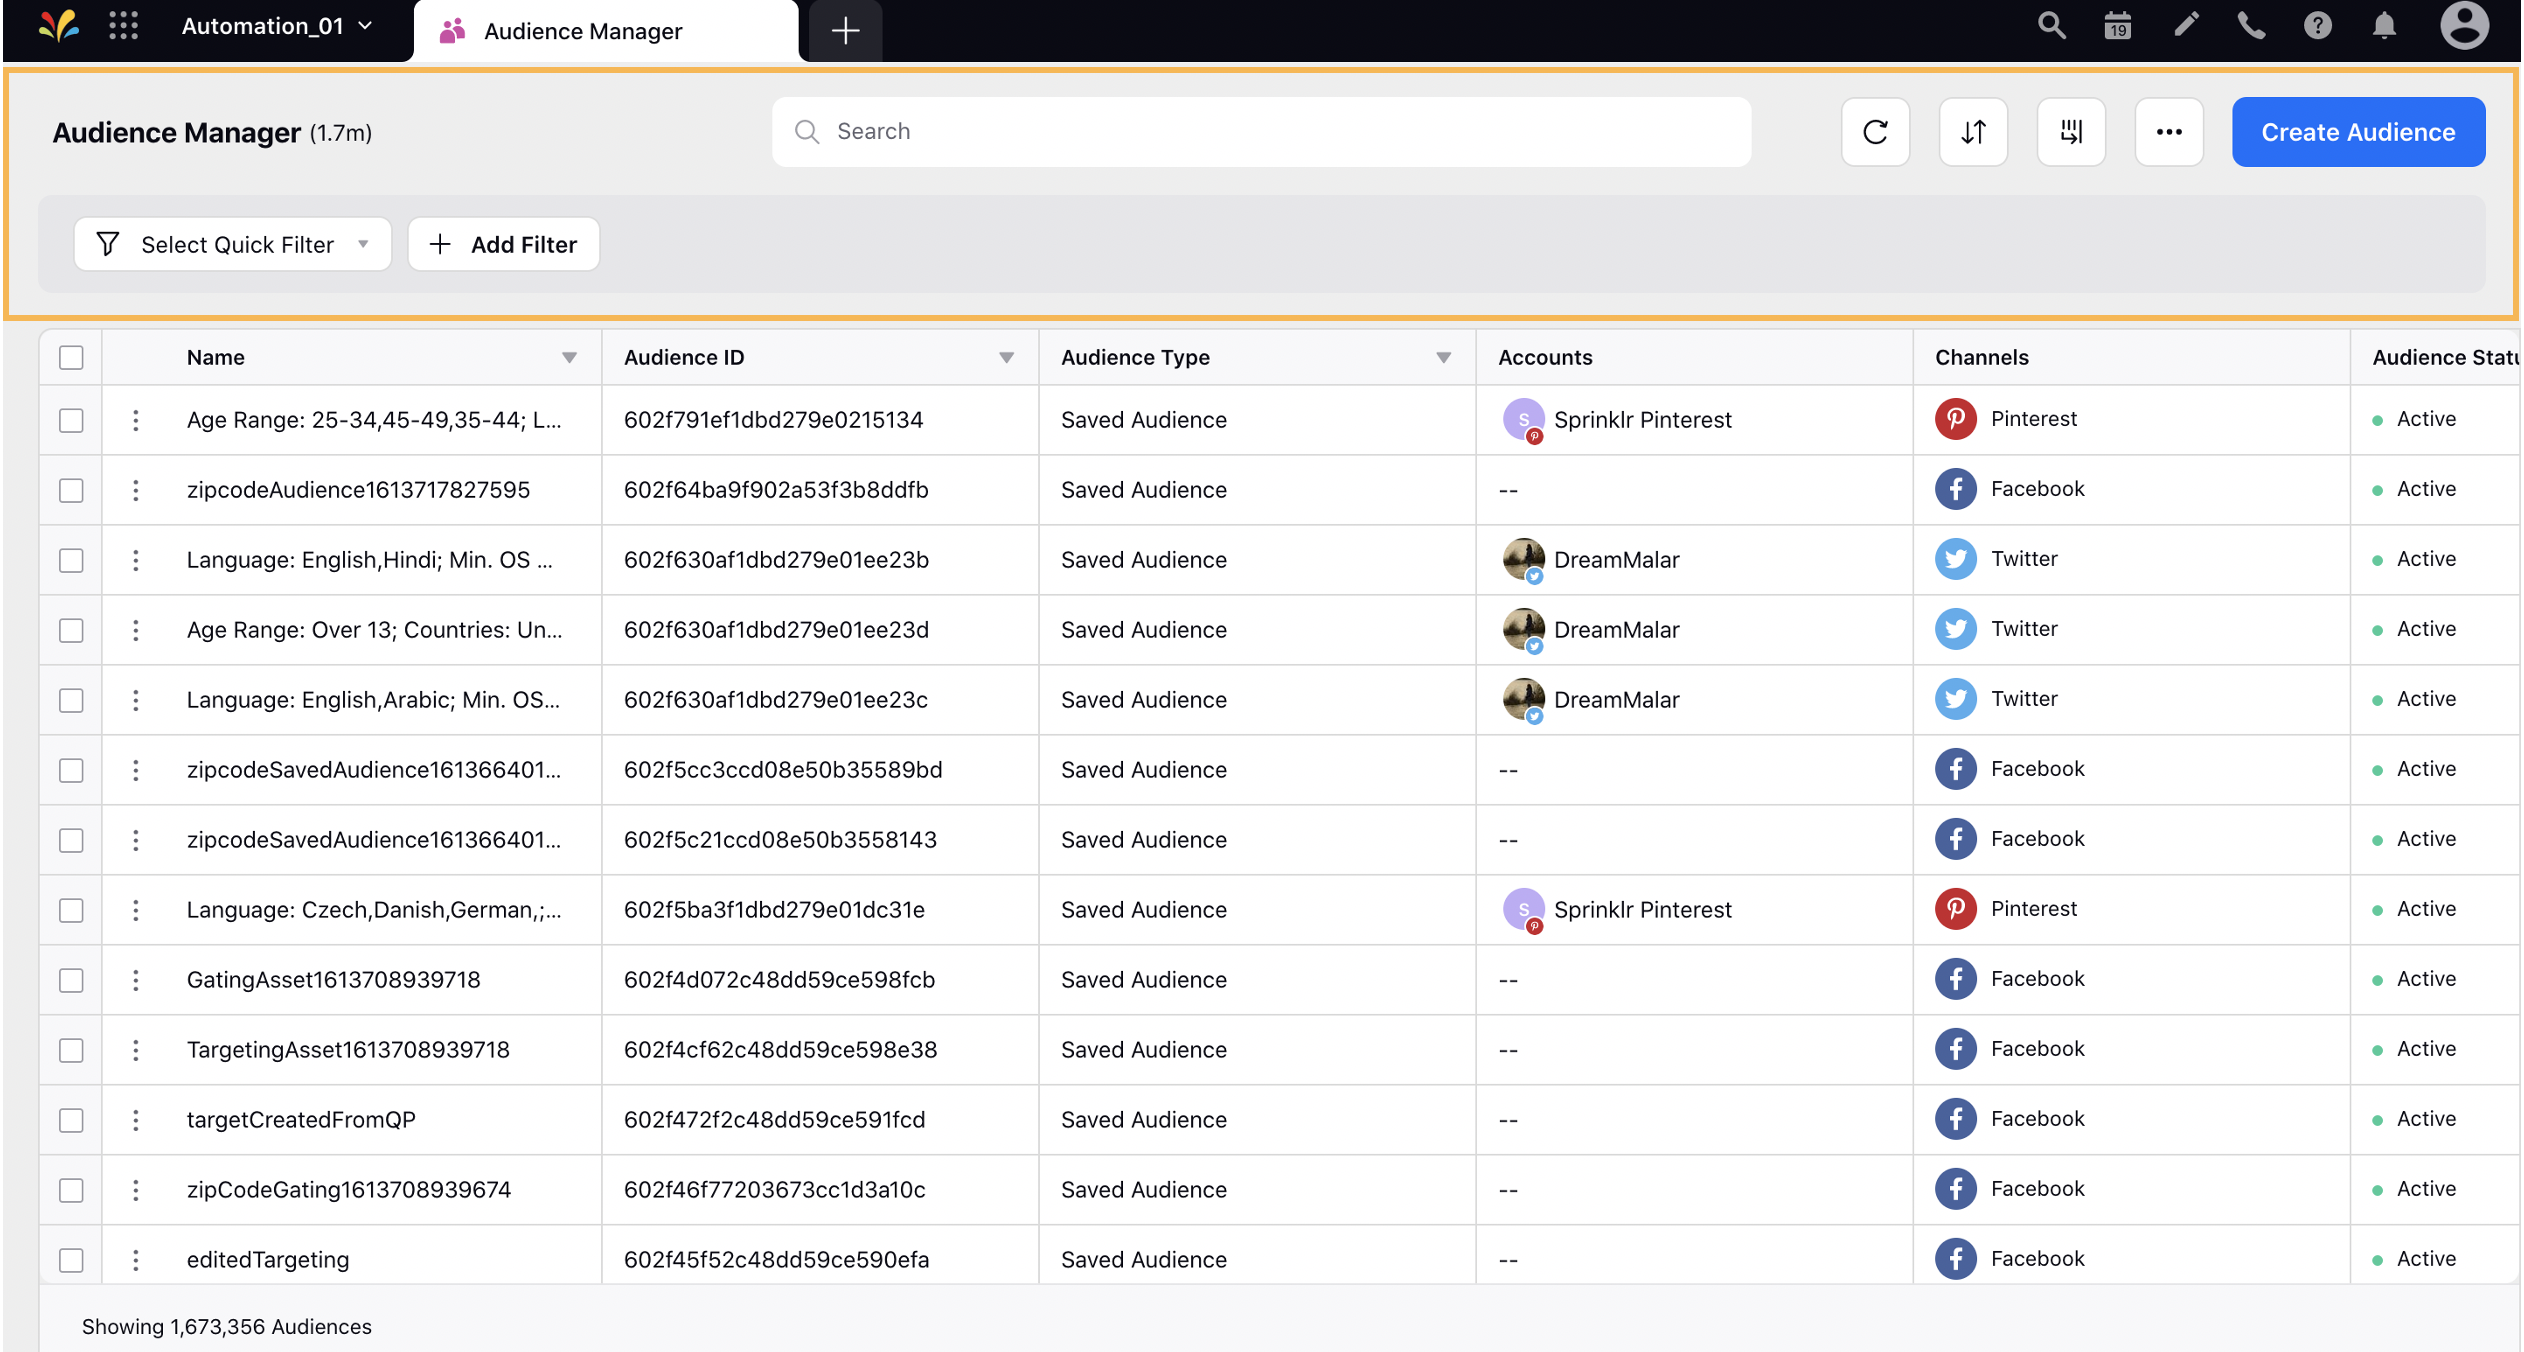The height and width of the screenshot is (1352, 2524).
Task: Toggle the checkbox for Age Range row
Action: [72, 419]
